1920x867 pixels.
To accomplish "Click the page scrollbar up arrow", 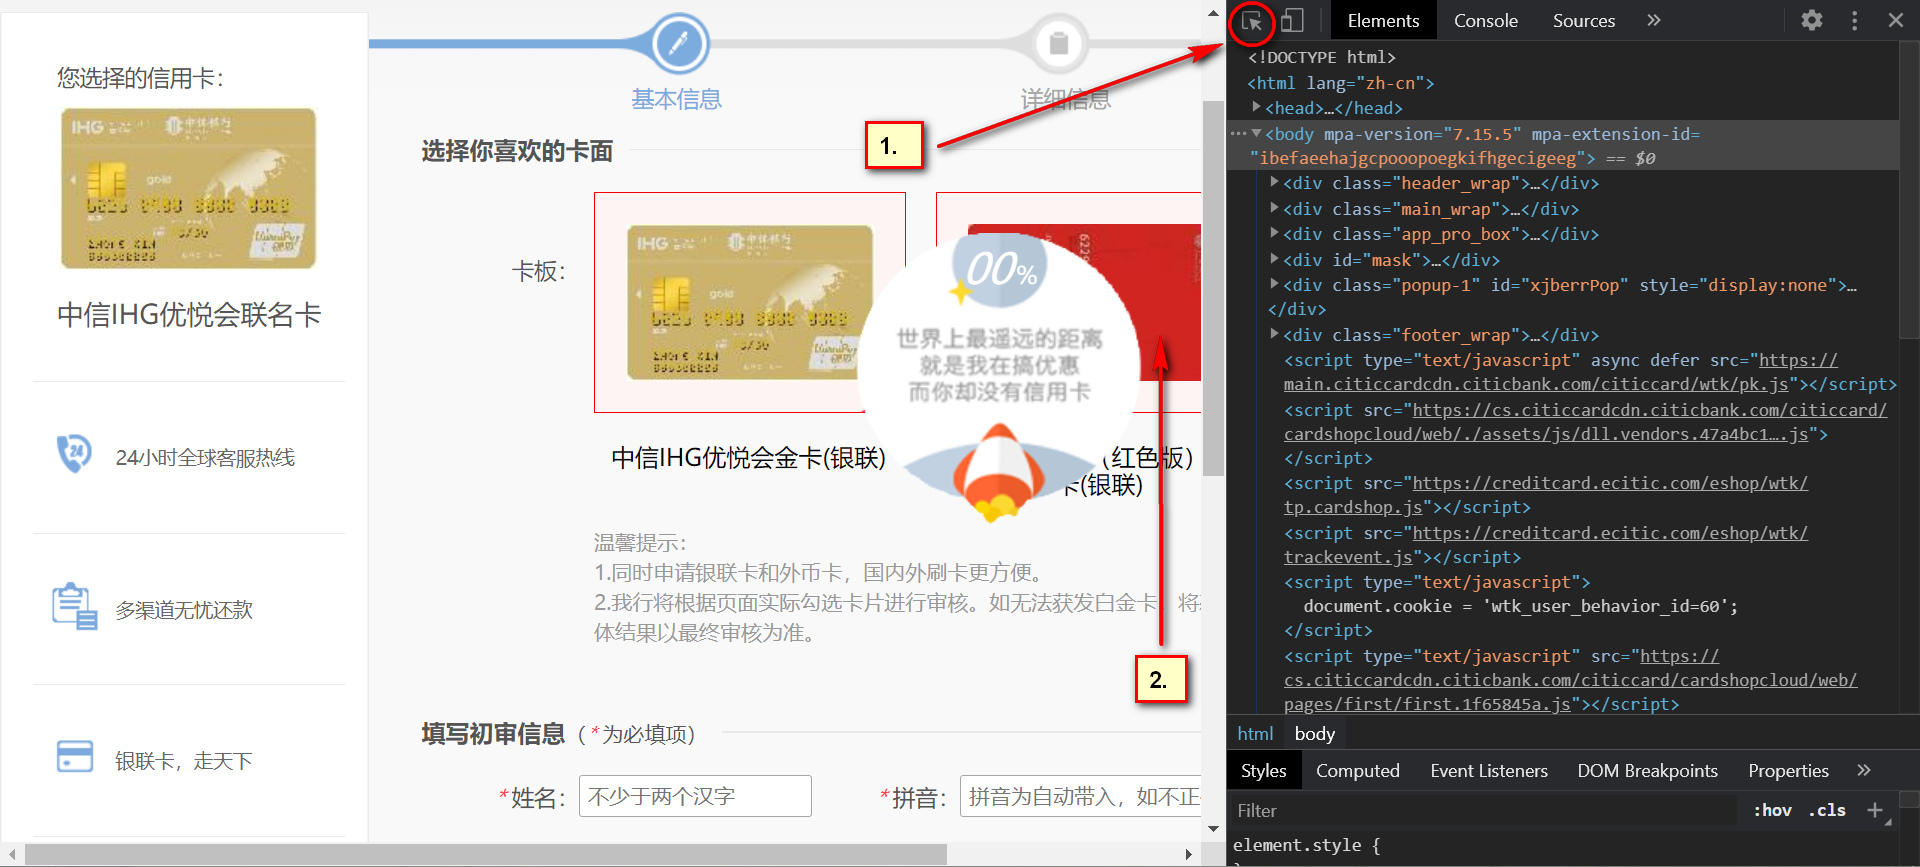I will [1213, 14].
